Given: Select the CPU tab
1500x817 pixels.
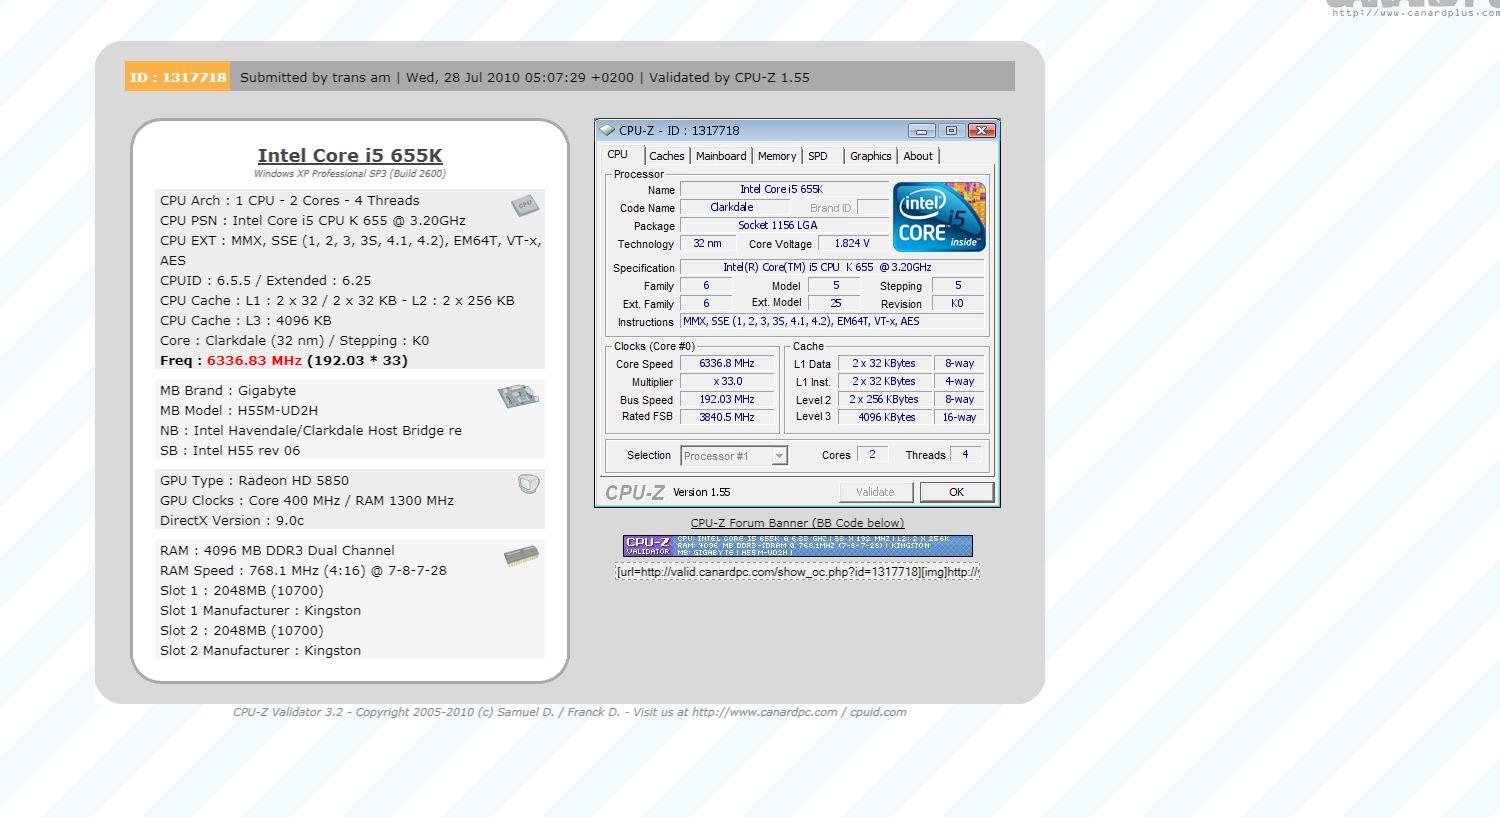Looking at the screenshot, I should tap(618, 154).
